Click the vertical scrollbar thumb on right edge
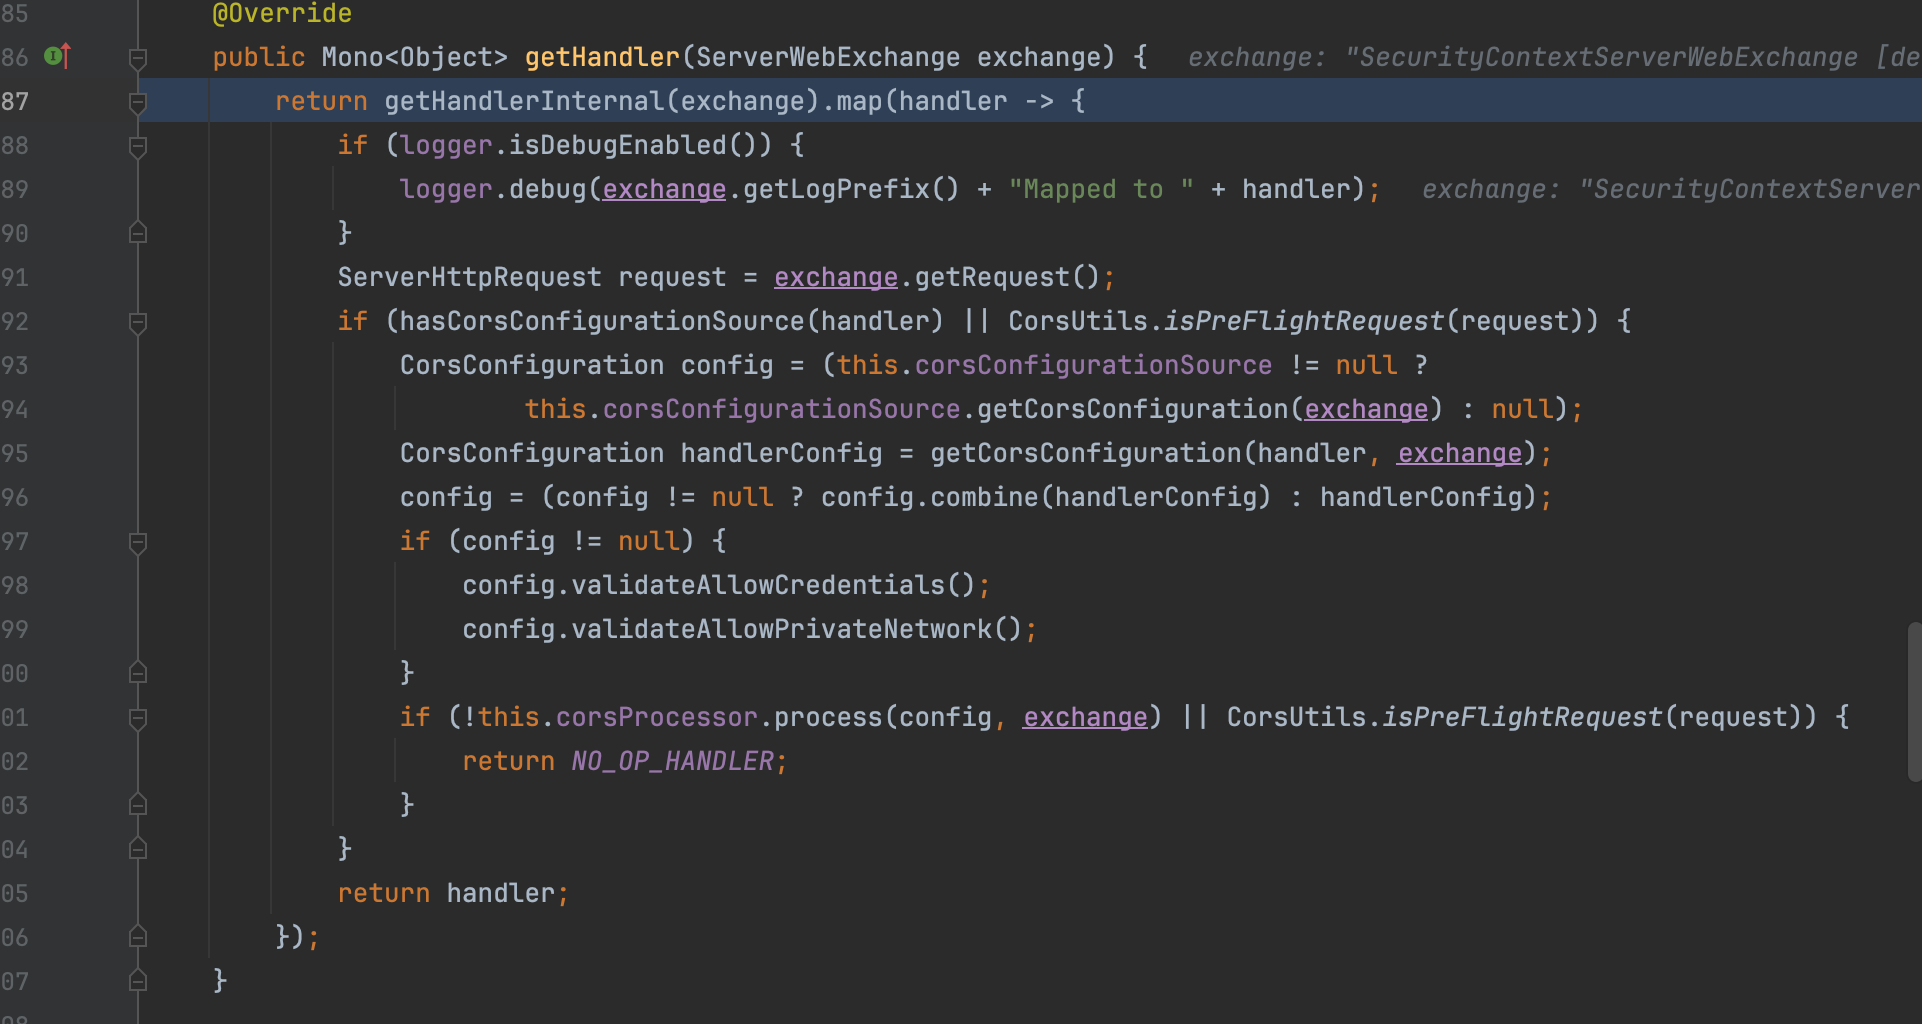This screenshot has height=1024, width=1922. click(1914, 700)
